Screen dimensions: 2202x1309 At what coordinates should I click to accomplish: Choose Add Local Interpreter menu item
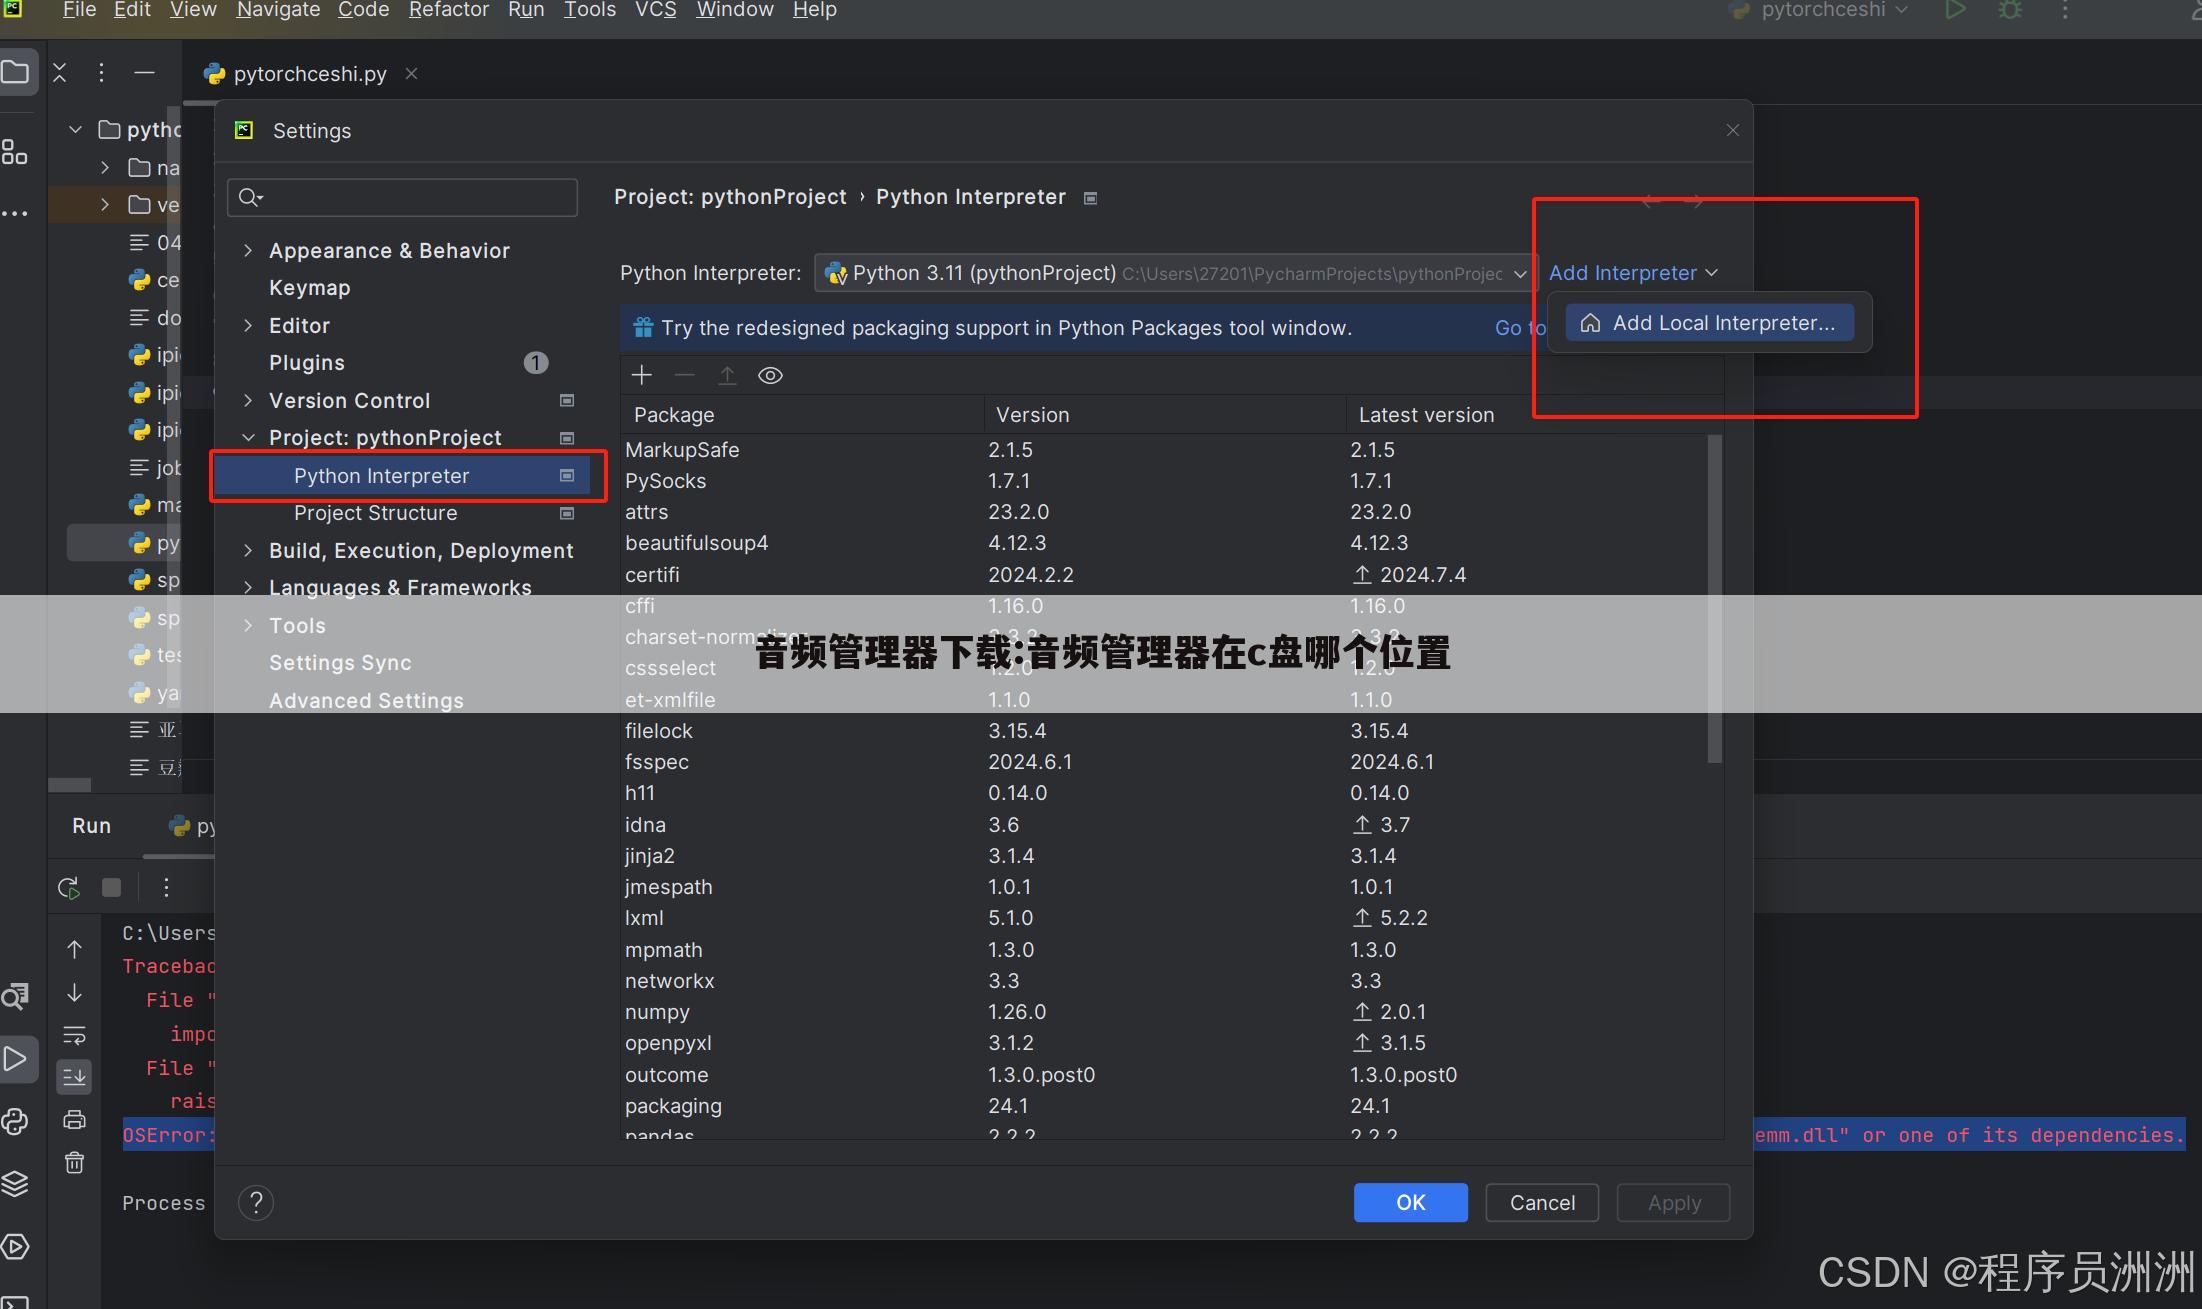point(1709,323)
